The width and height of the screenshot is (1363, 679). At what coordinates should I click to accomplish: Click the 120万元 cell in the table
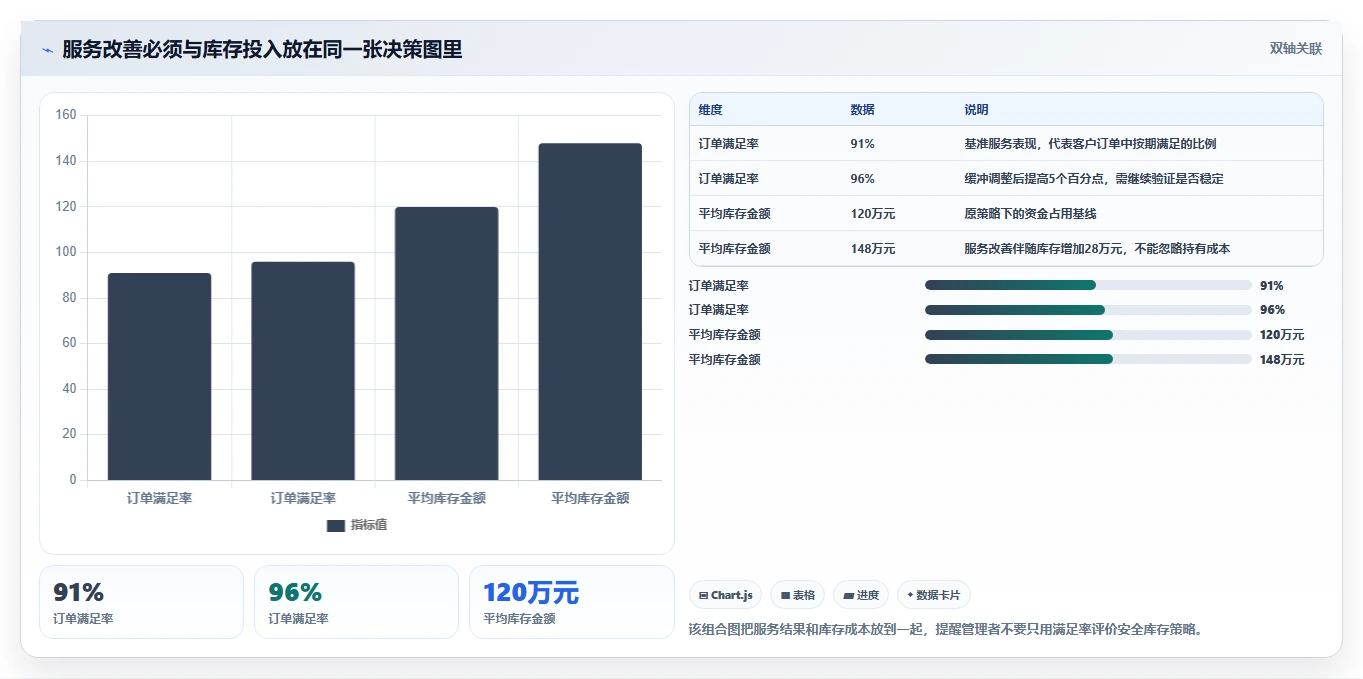[x=873, y=214]
